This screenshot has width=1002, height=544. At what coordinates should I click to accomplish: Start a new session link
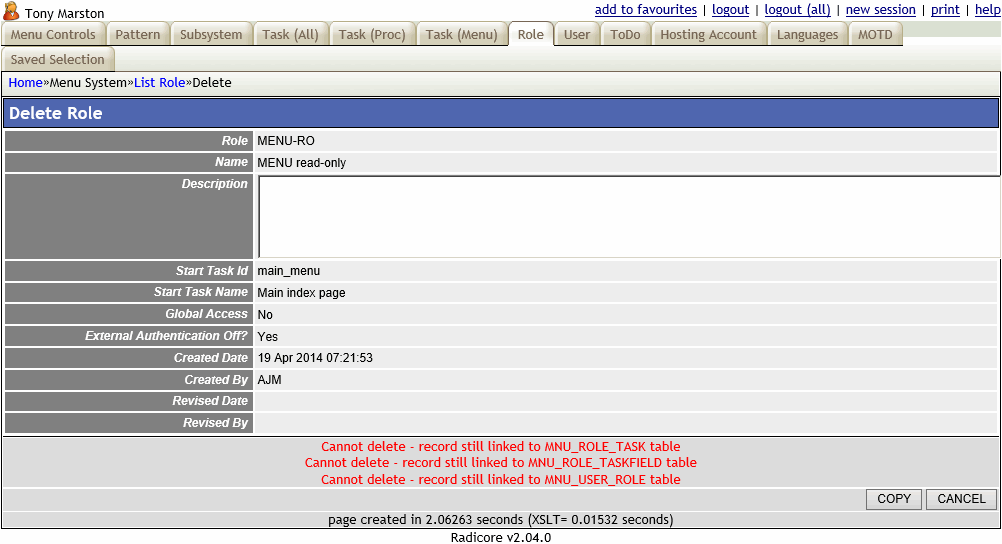tap(880, 10)
